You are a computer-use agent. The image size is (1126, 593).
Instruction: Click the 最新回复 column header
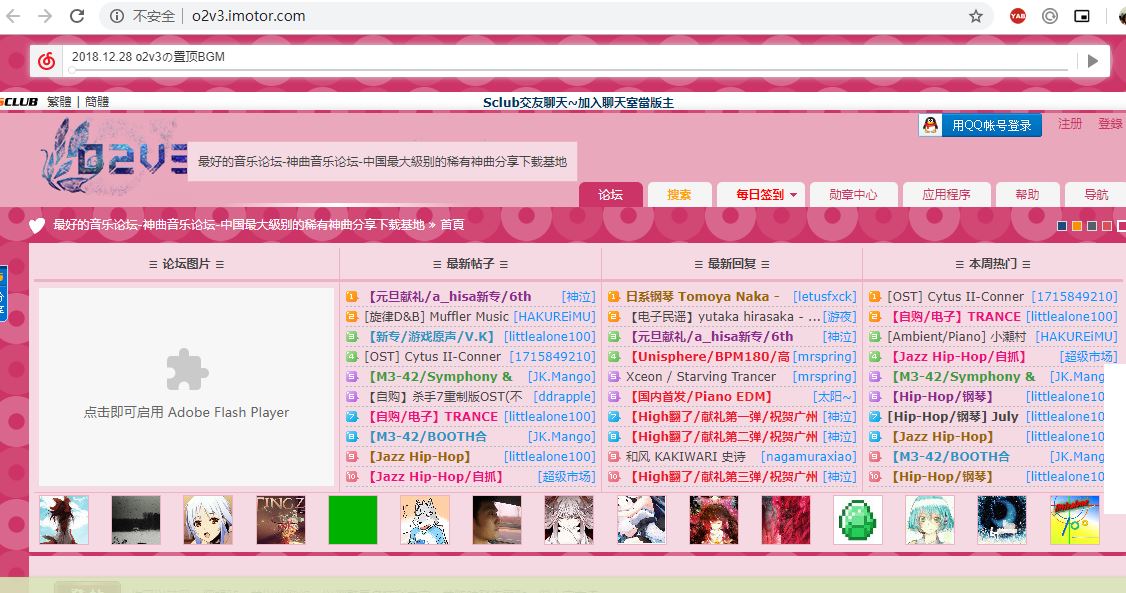point(732,264)
